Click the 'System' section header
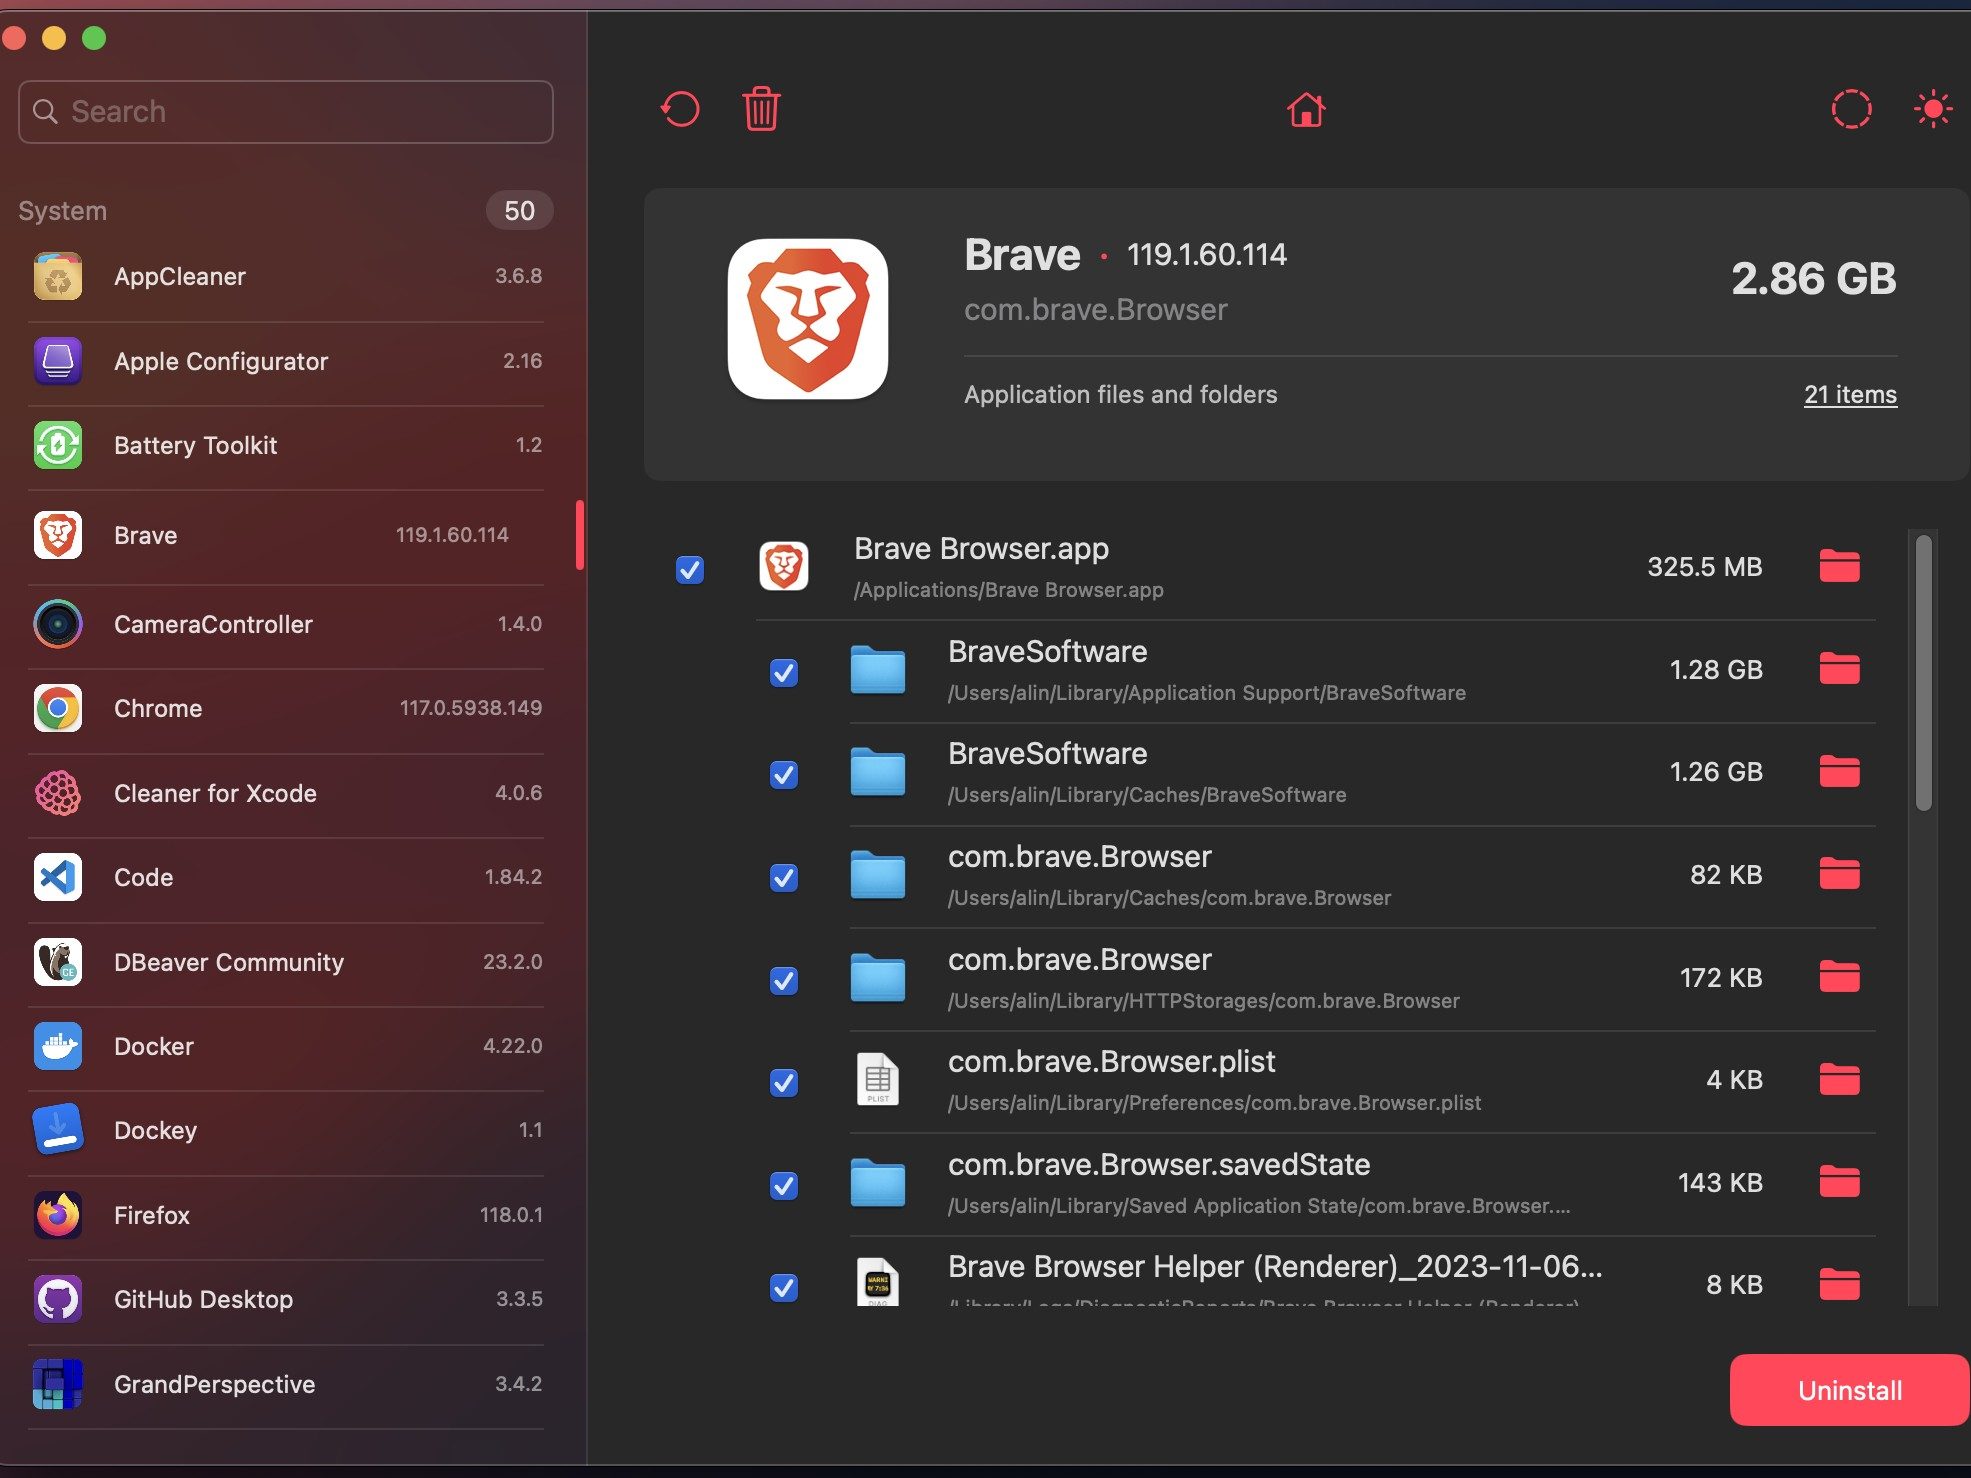Screen dimensions: 1971x1478 coord(62,210)
